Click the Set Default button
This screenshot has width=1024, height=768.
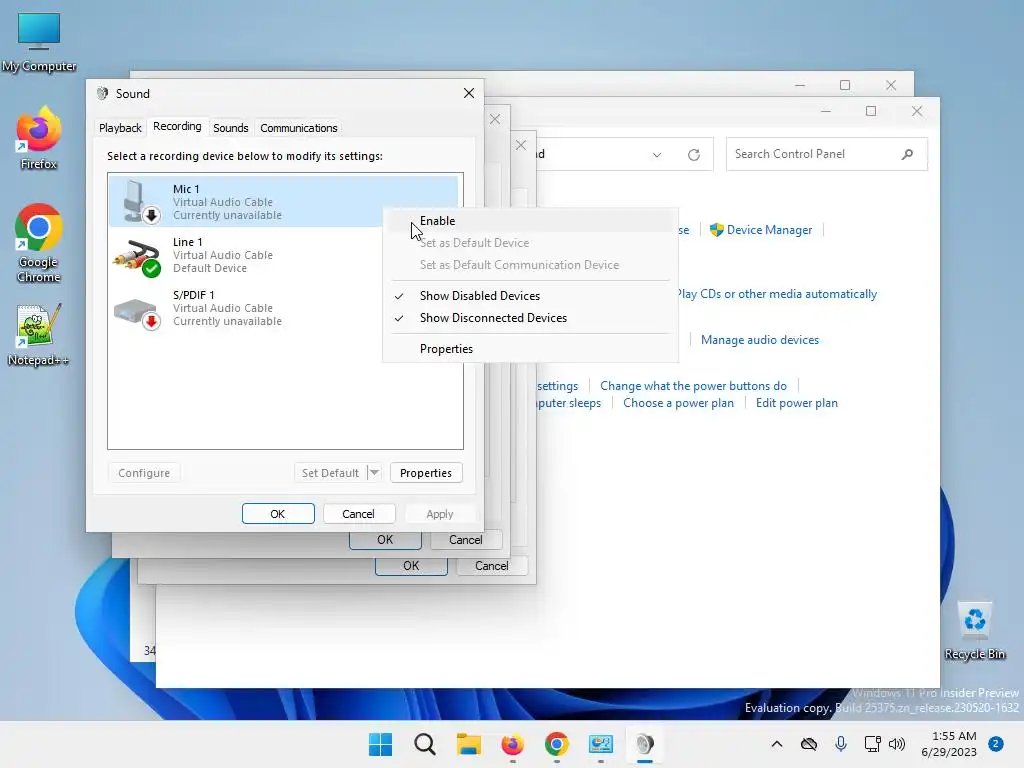pos(330,473)
